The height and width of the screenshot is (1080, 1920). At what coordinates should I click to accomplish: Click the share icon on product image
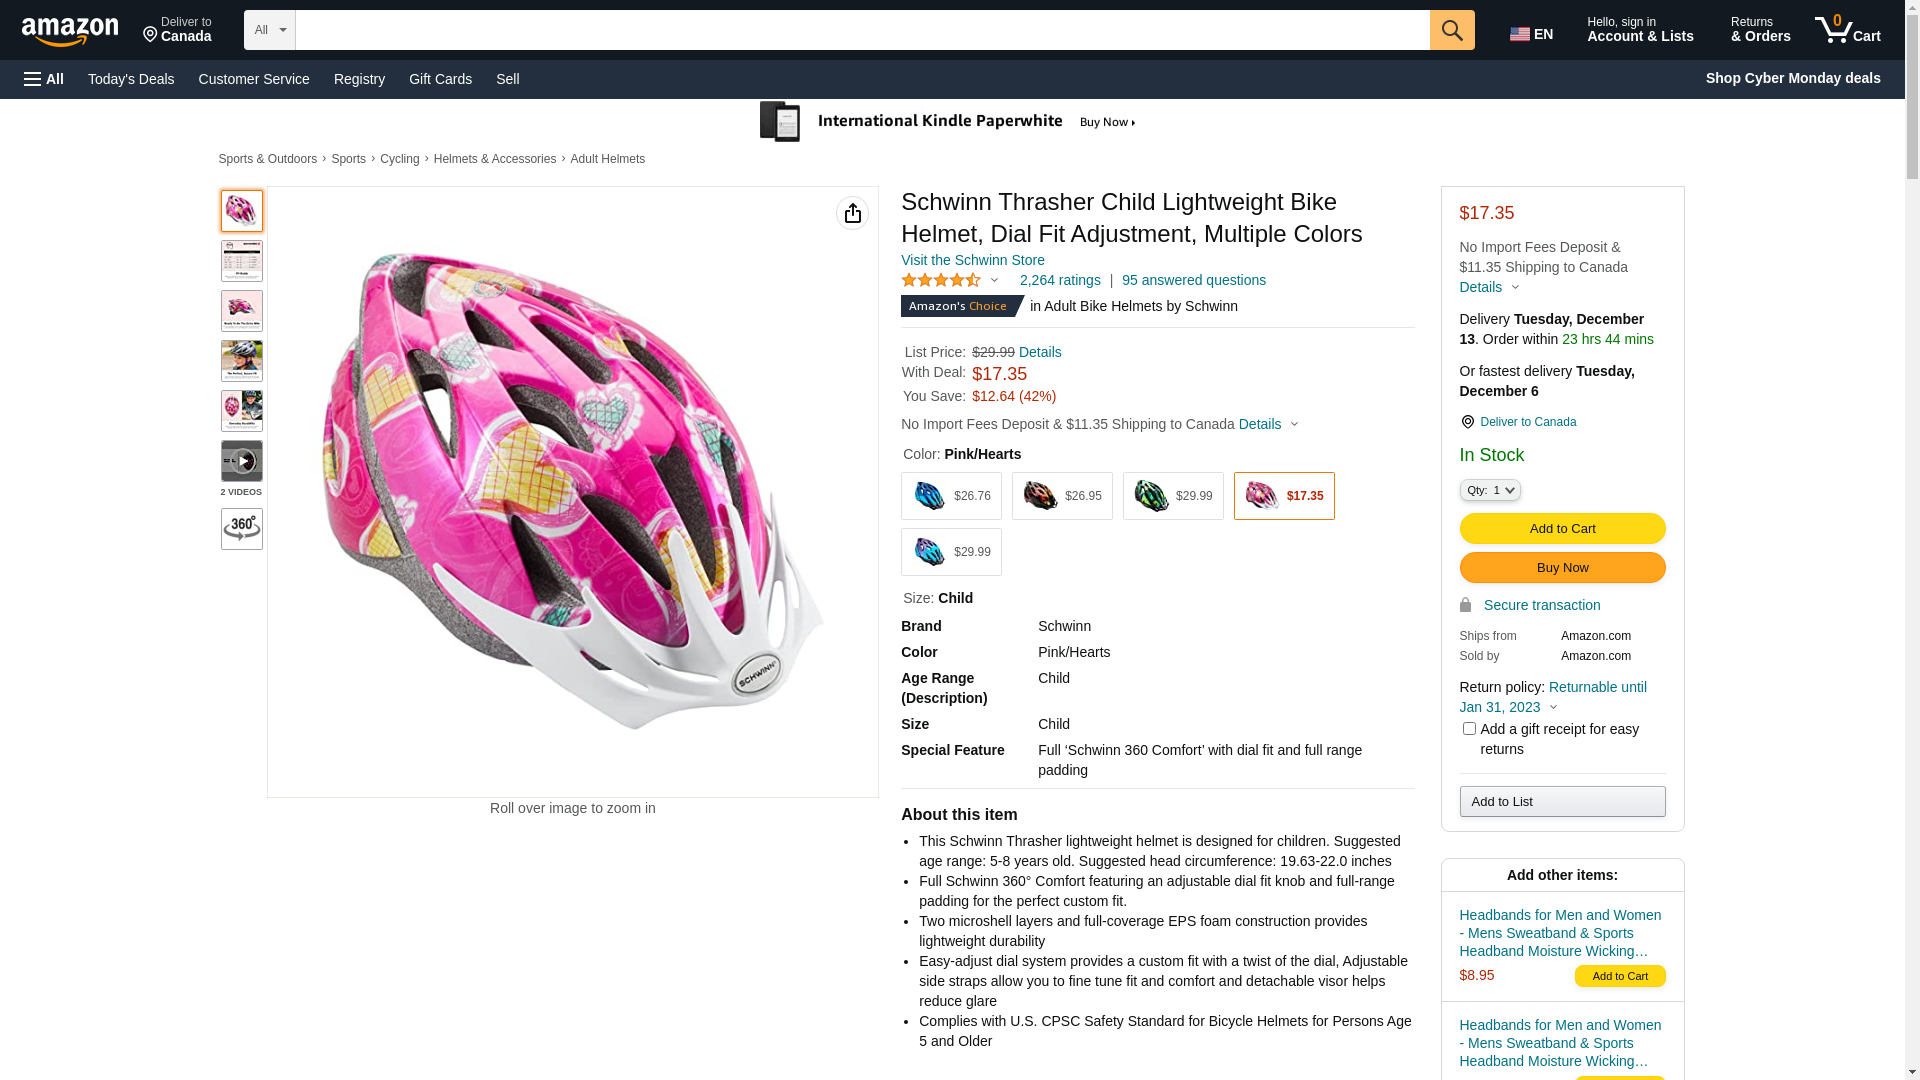852,213
